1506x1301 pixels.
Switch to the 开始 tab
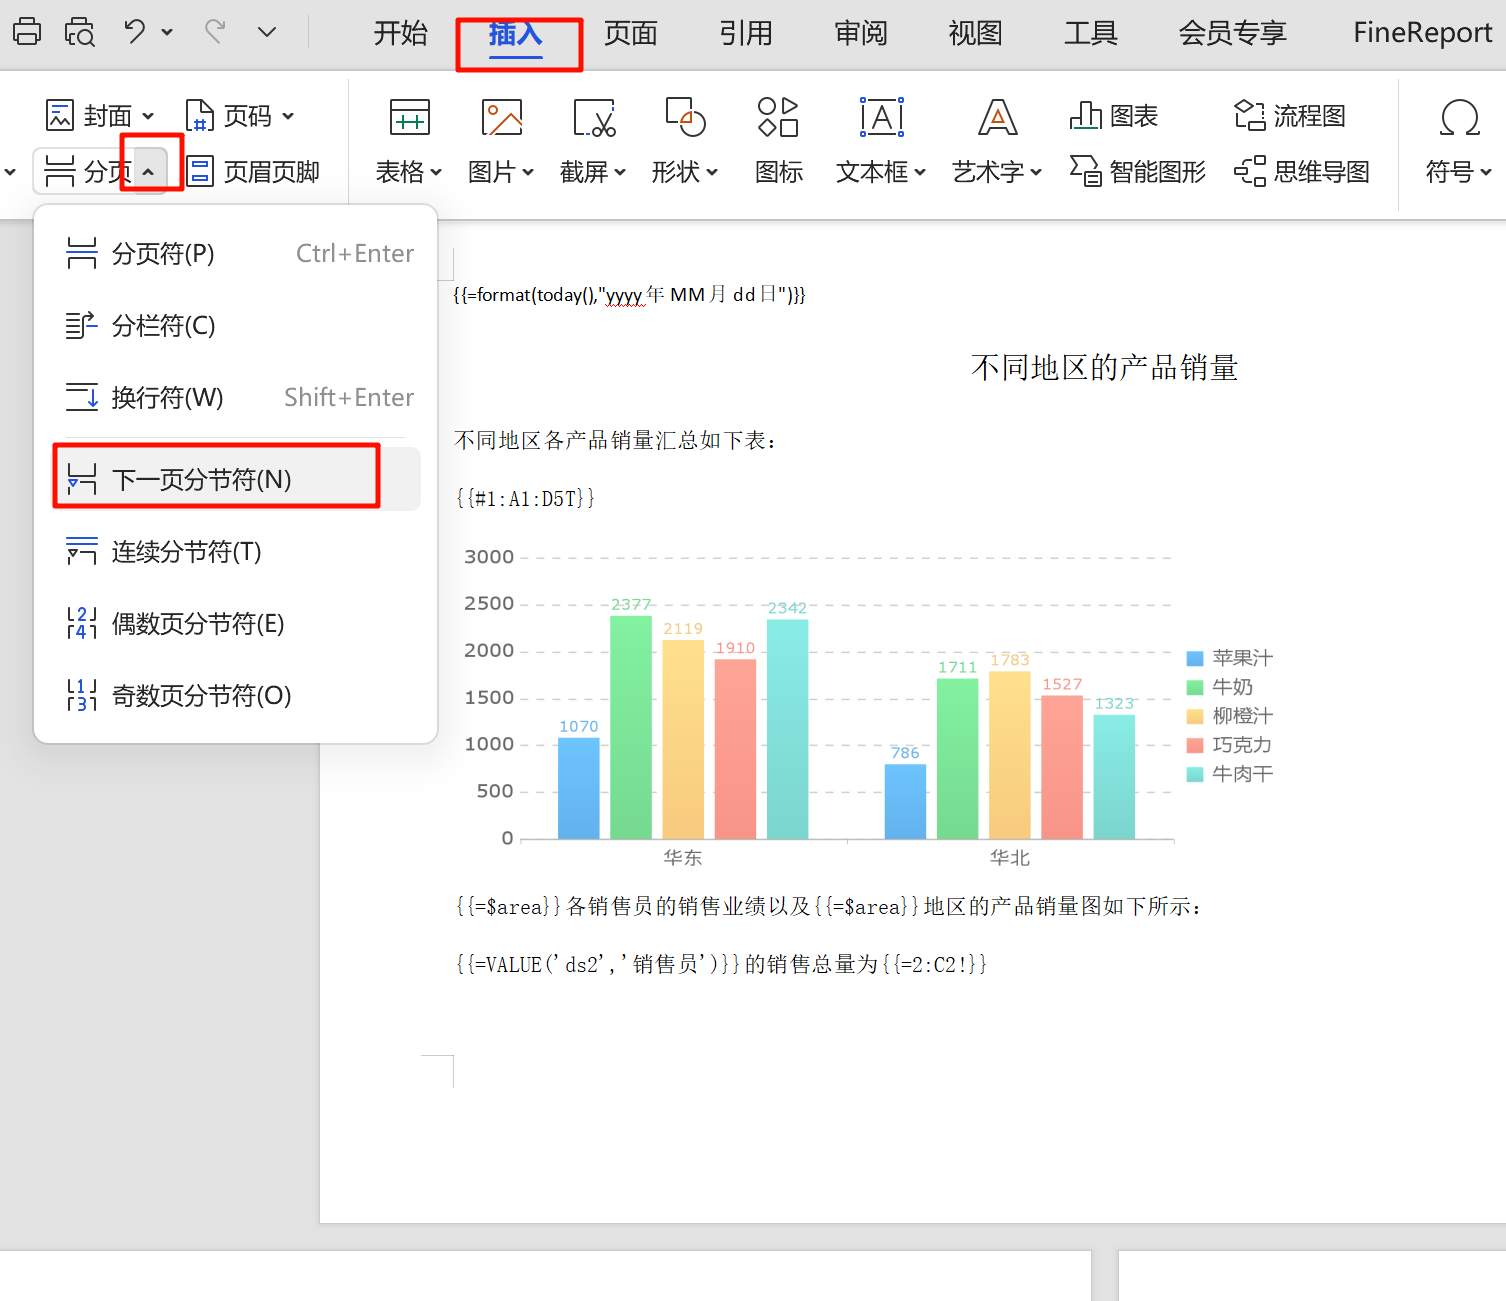point(400,33)
